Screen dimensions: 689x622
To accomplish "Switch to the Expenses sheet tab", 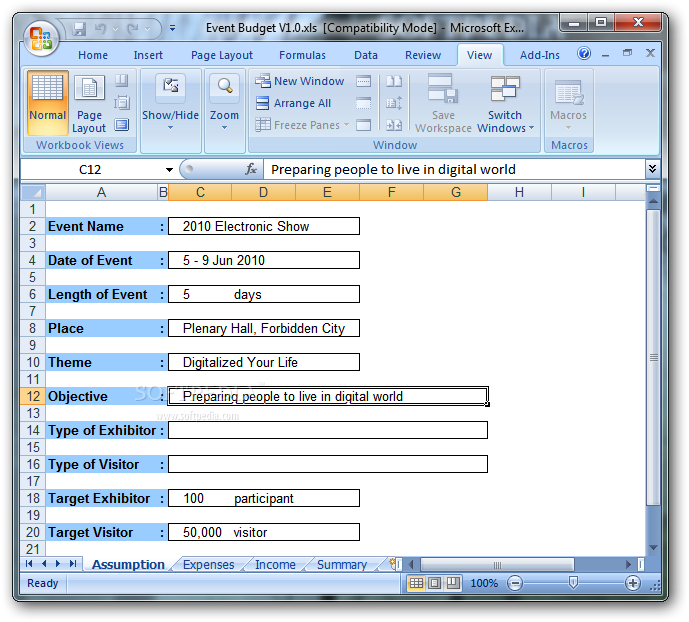I will coord(208,564).
